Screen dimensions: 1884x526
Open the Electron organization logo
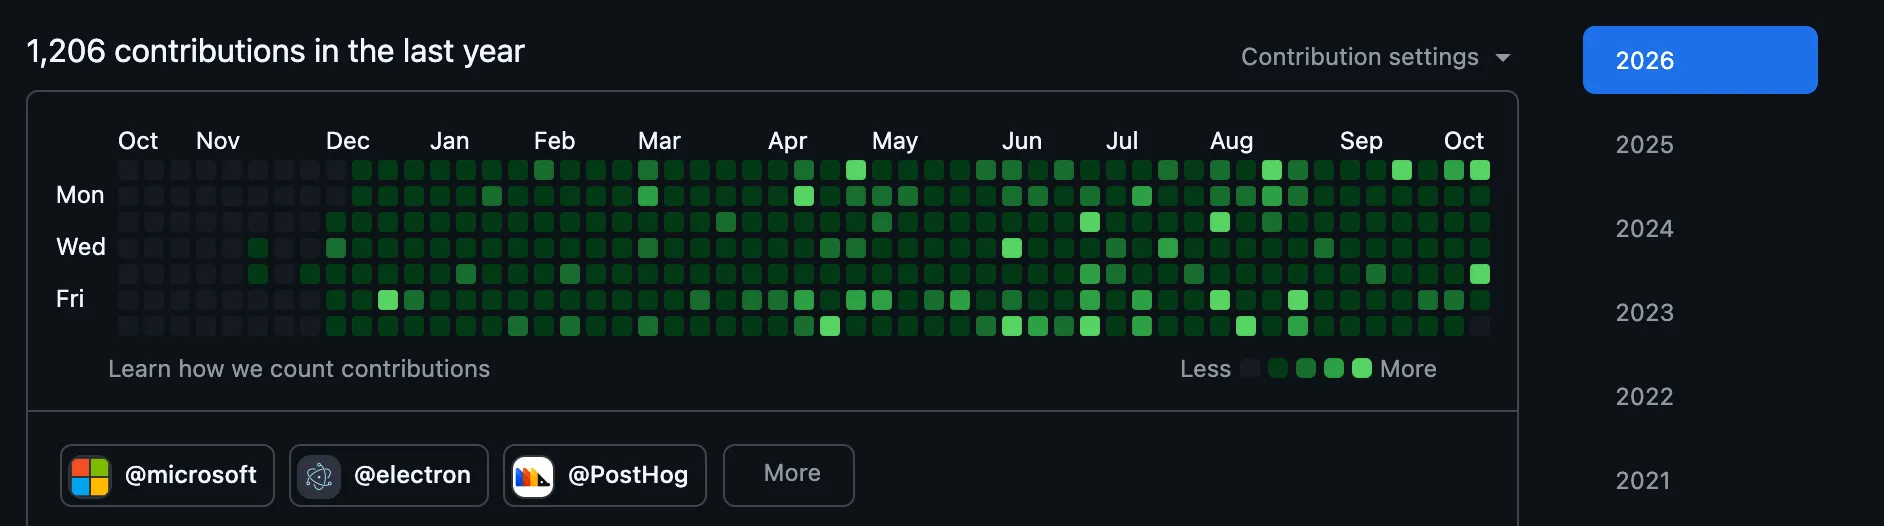[x=319, y=476]
